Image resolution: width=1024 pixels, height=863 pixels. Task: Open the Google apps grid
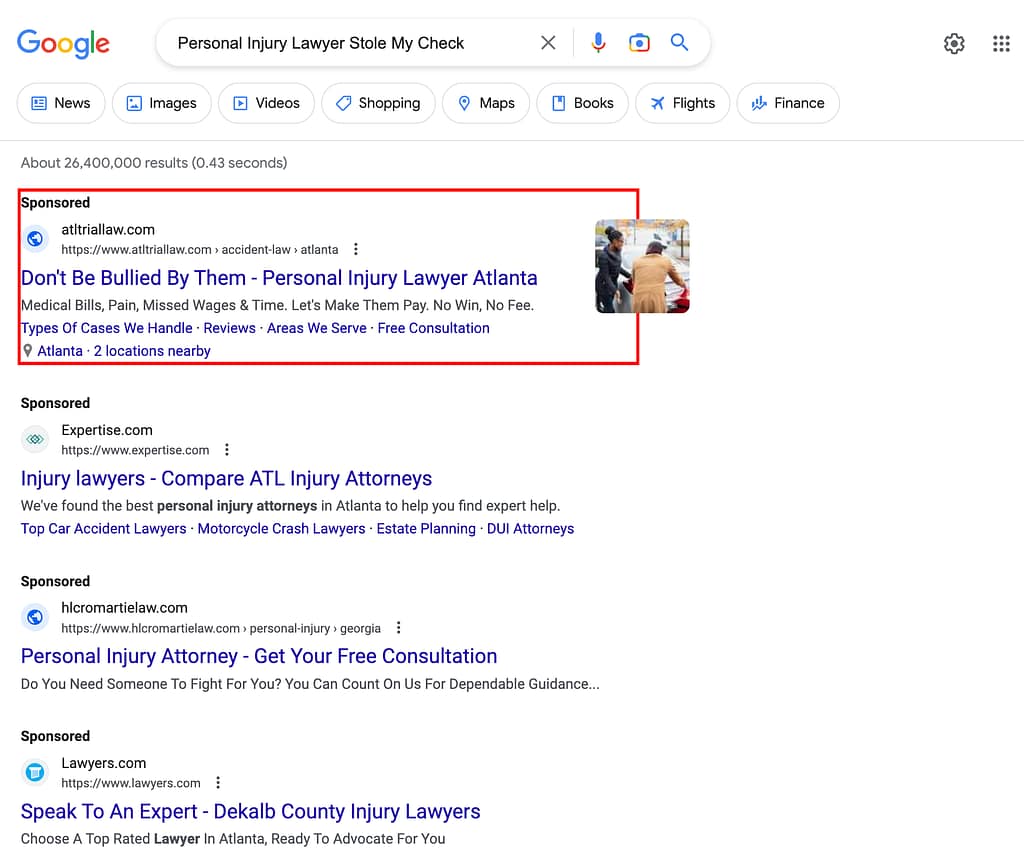[1001, 44]
